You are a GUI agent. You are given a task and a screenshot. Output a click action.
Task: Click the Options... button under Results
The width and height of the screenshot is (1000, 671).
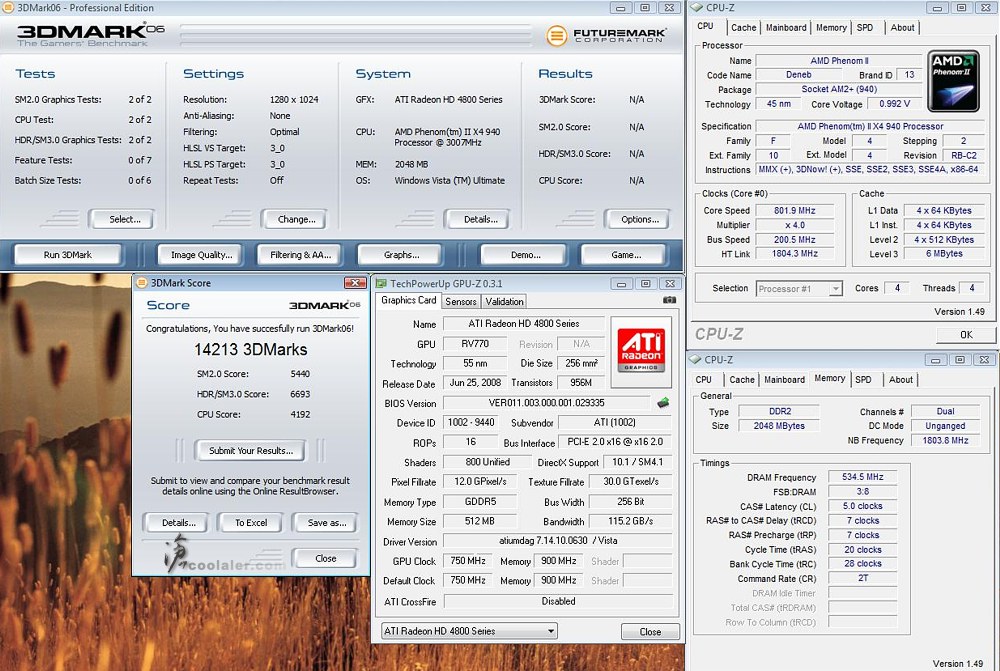(x=639, y=219)
